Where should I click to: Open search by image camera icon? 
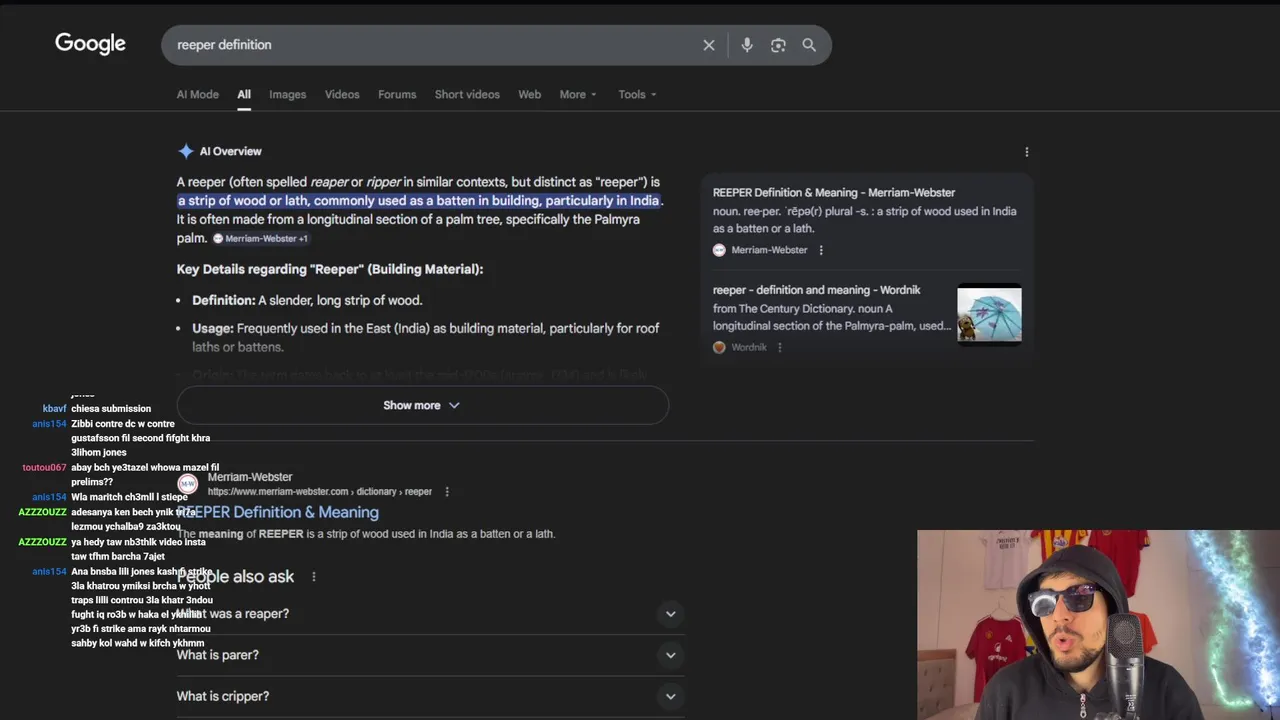[778, 45]
